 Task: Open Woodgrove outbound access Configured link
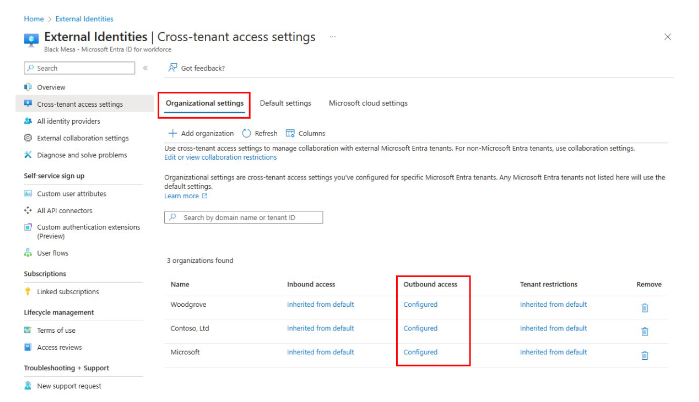(x=420, y=304)
